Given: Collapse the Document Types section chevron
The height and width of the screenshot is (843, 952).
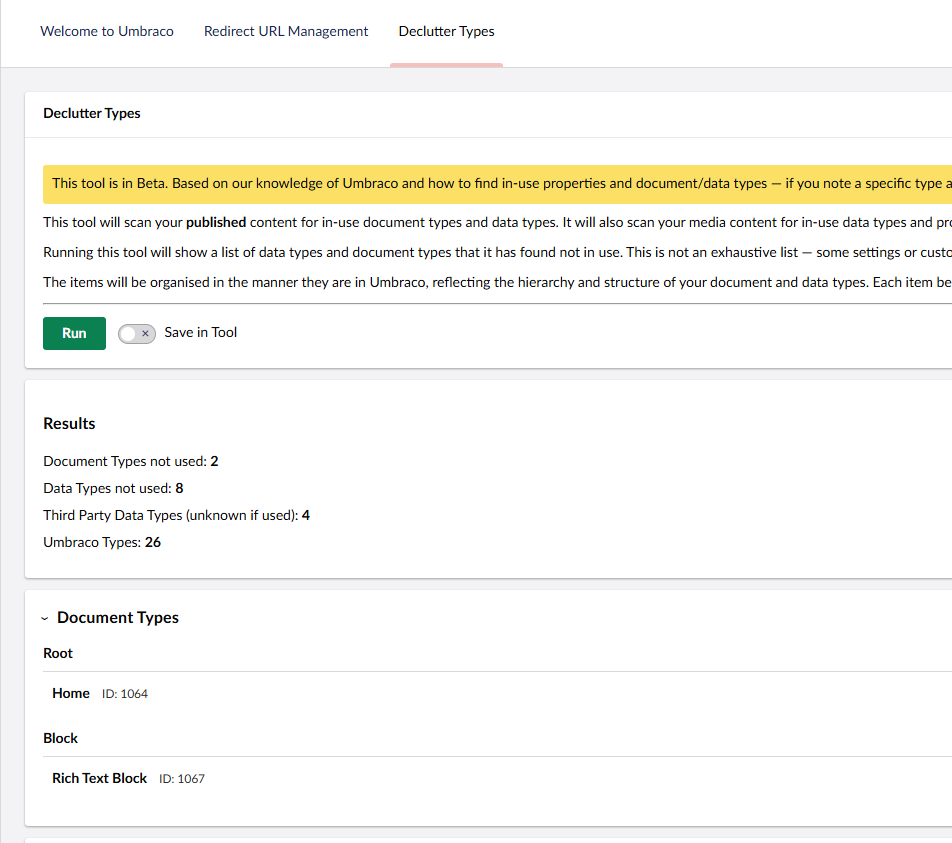Looking at the screenshot, I should tap(45, 618).
